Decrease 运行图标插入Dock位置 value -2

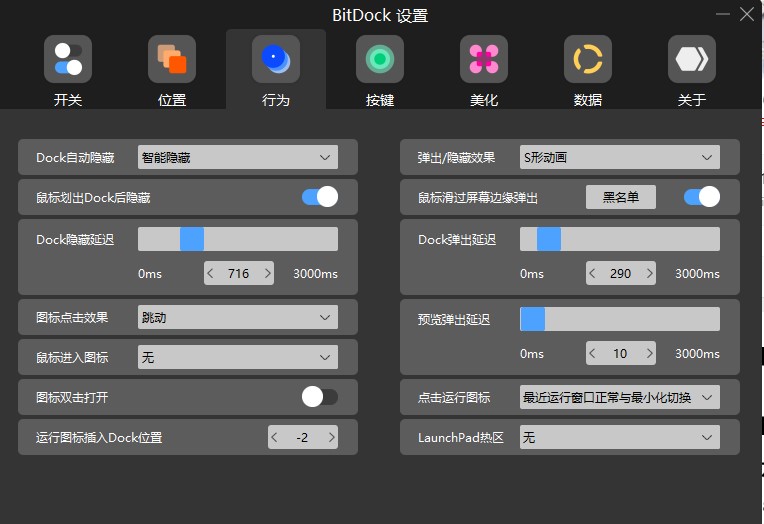(274, 437)
